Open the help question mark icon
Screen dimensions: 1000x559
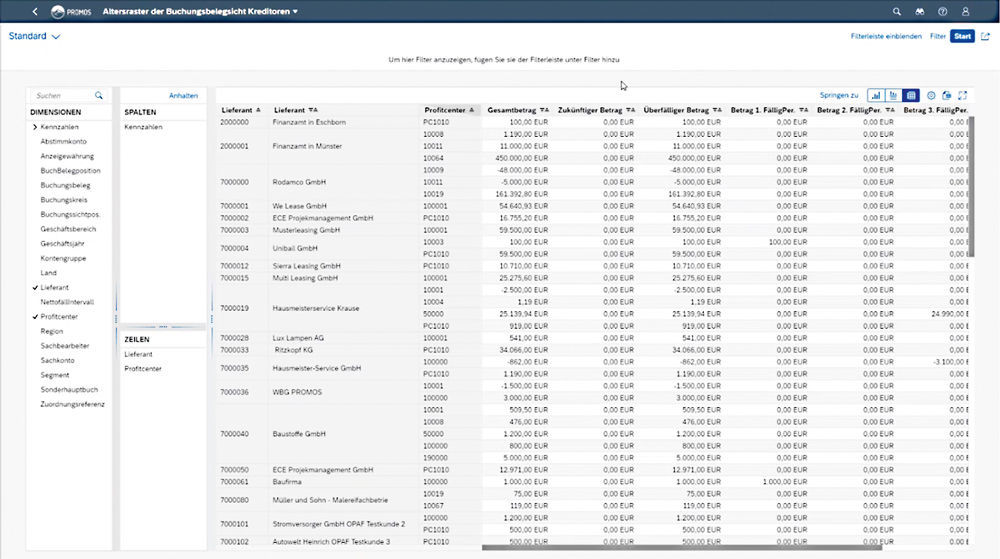[942, 11]
